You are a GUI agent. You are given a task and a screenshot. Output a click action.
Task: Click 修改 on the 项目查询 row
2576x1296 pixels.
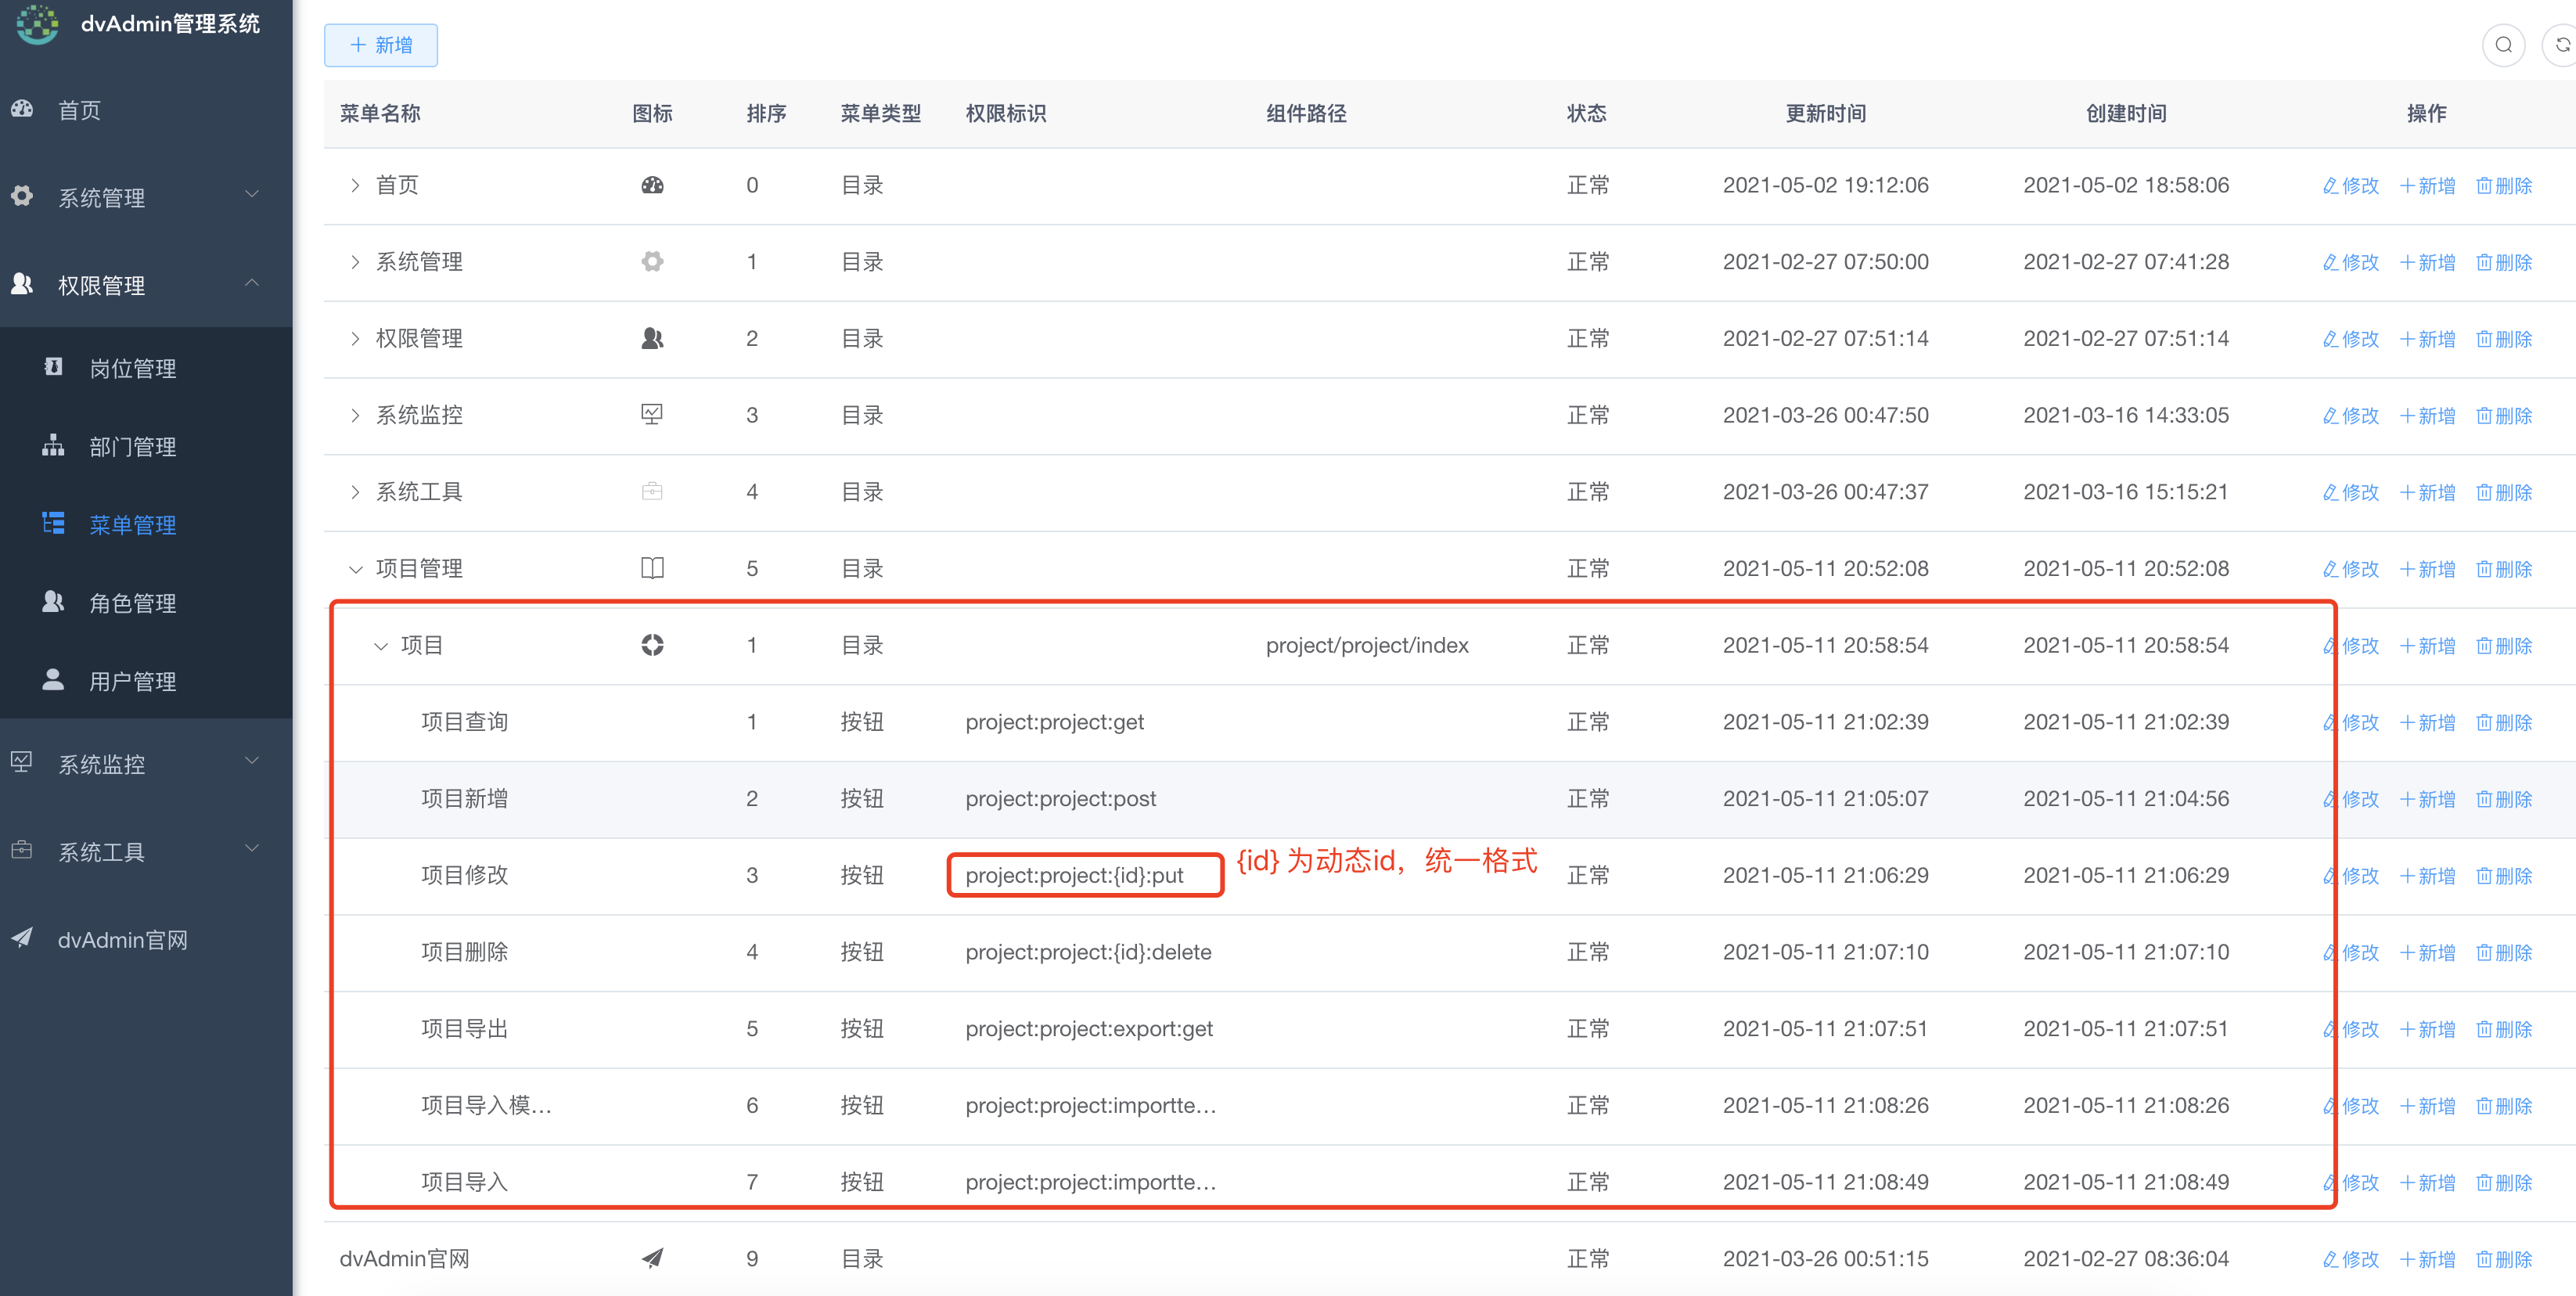click(x=2350, y=721)
